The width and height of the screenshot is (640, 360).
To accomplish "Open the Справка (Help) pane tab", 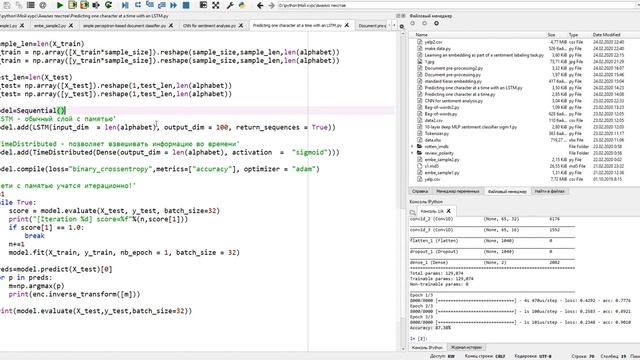I will point(420,191).
